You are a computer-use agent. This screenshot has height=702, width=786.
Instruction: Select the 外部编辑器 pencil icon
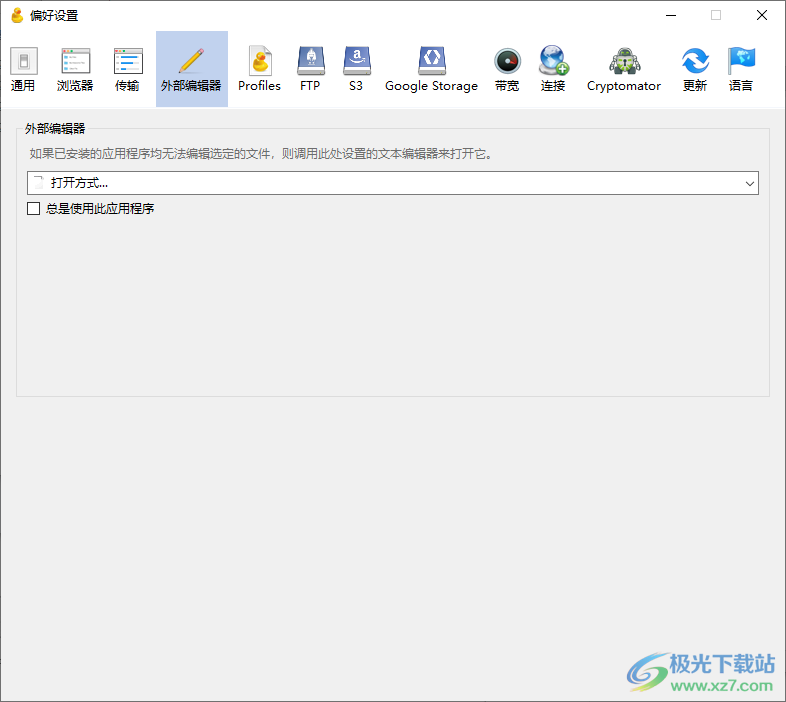(191, 61)
